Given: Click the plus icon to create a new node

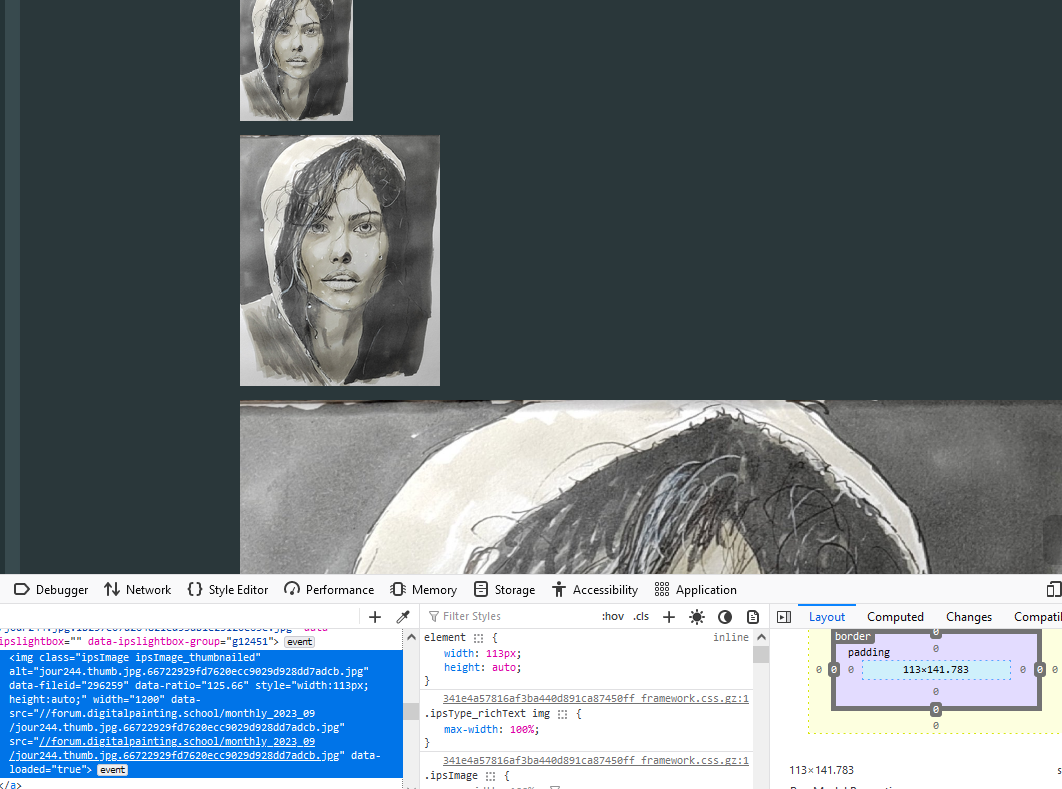Looking at the screenshot, I should [375, 617].
